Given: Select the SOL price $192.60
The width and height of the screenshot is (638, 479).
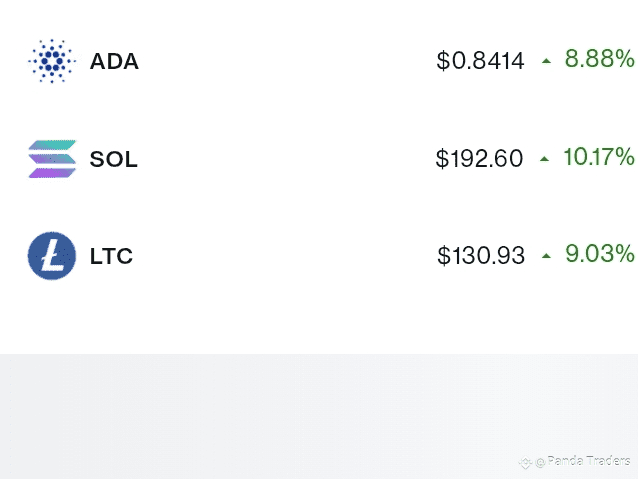Looking at the screenshot, I should pos(479,158).
